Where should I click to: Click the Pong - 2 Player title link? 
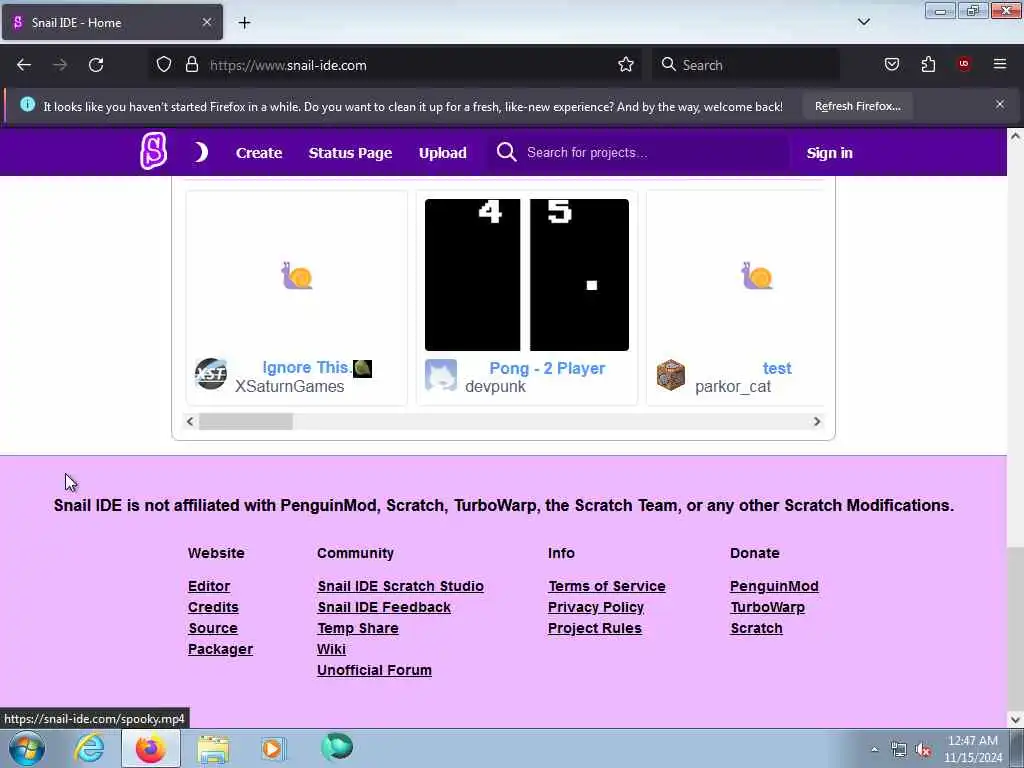tap(547, 368)
